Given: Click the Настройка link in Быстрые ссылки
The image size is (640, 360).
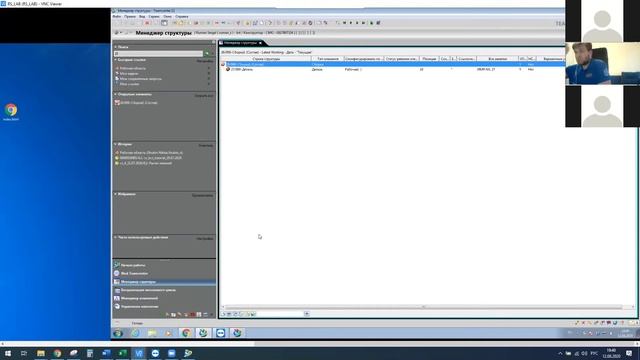Looking at the screenshot, I should click(x=205, y=61).
